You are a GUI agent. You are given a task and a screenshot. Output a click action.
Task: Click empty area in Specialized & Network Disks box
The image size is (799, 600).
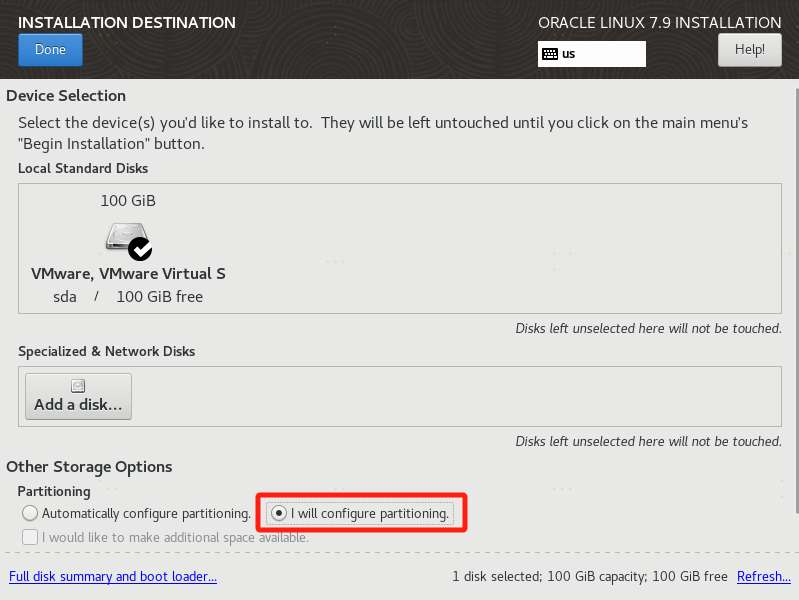450,397
